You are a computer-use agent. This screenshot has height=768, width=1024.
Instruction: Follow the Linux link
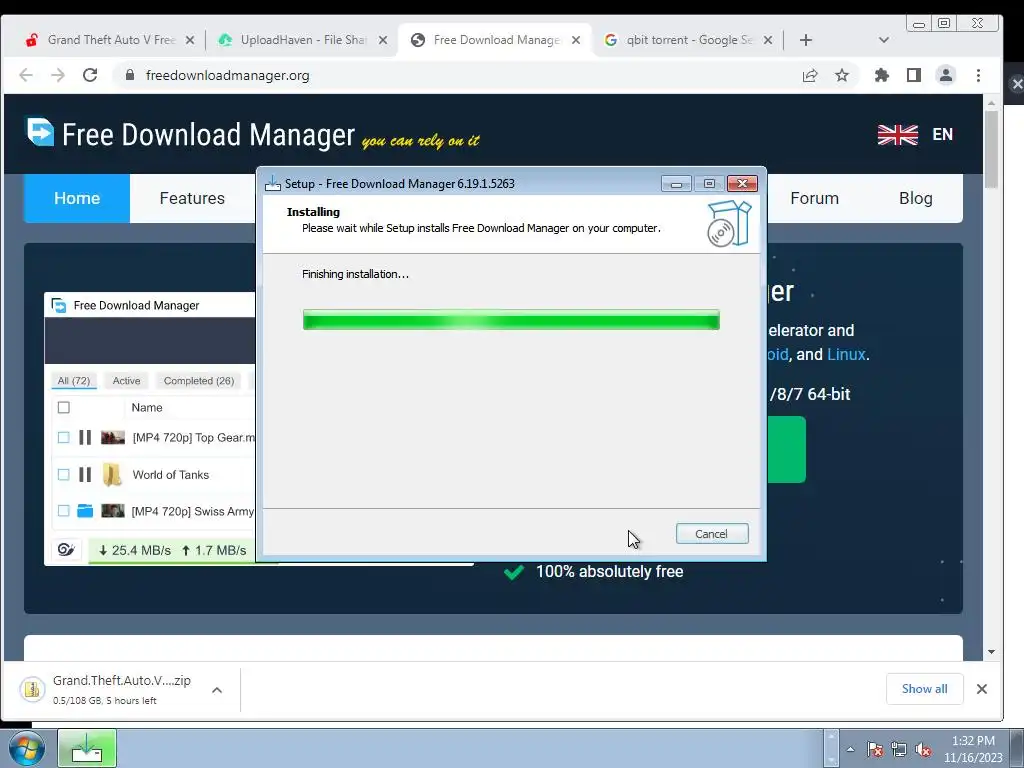pyautogui.click(x=846, y=355)
